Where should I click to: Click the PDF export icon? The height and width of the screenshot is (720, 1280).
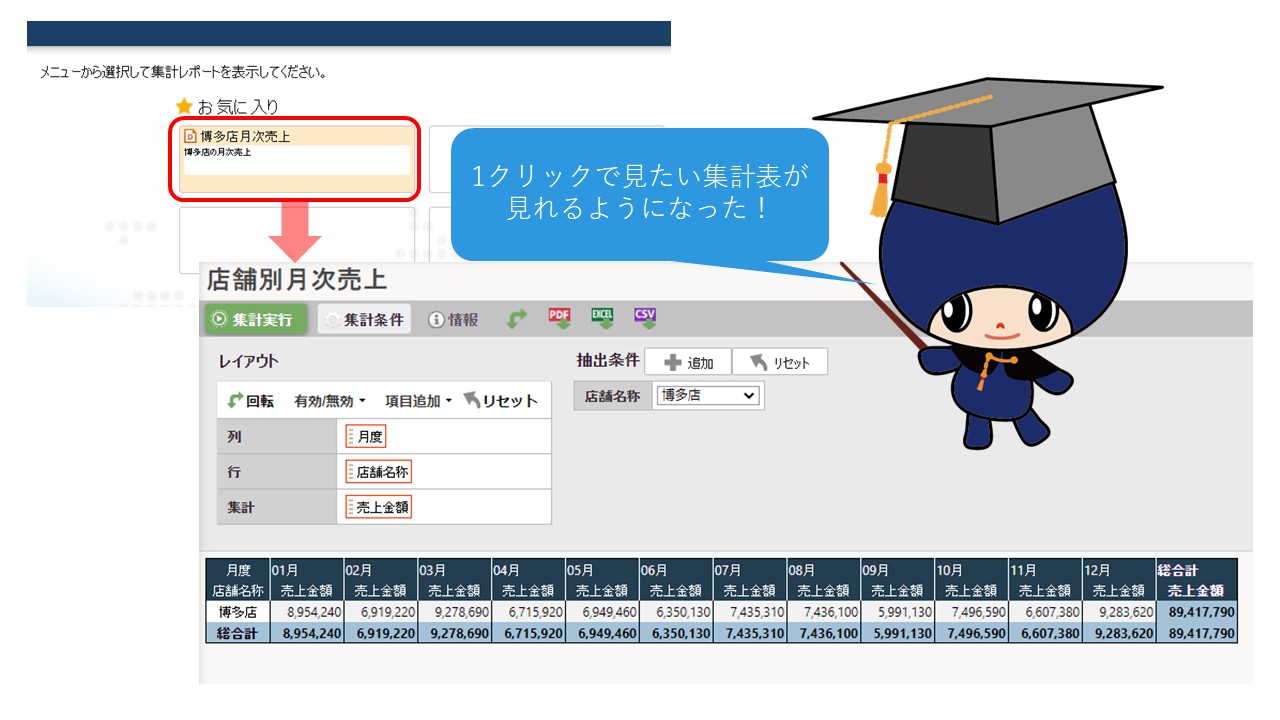559,318
